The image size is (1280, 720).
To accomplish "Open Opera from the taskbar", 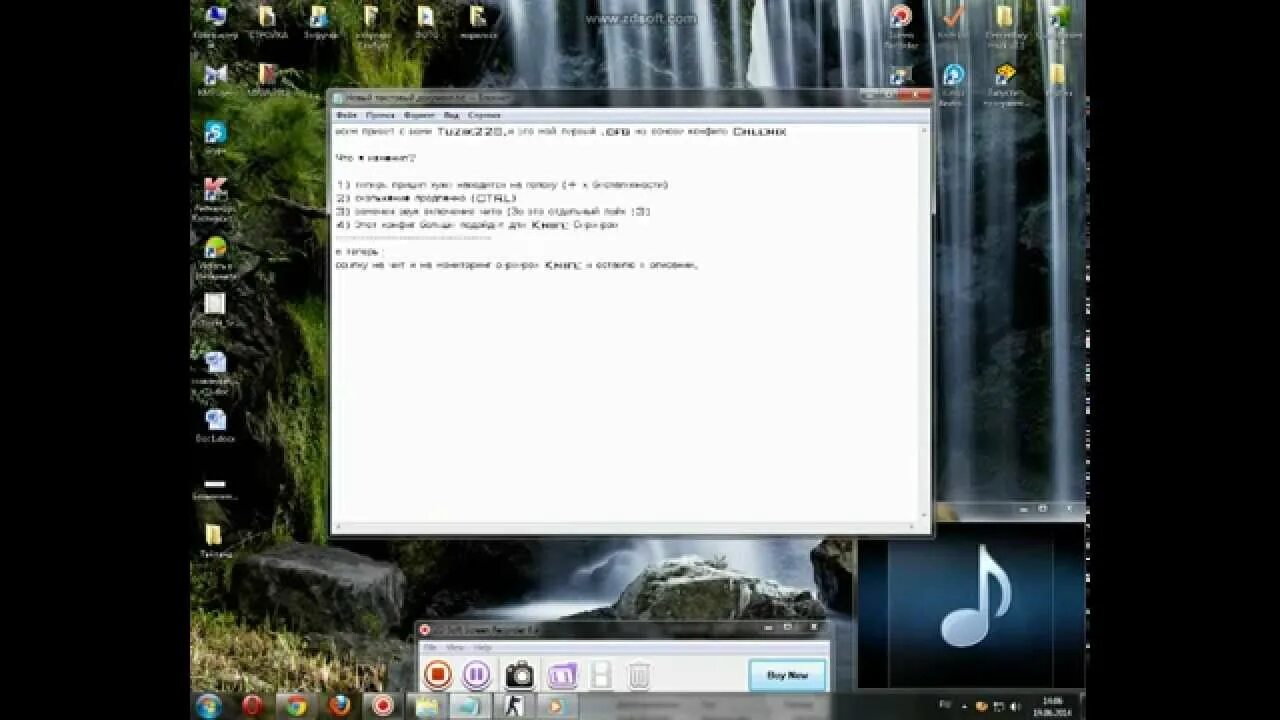I will coord(252,705).
